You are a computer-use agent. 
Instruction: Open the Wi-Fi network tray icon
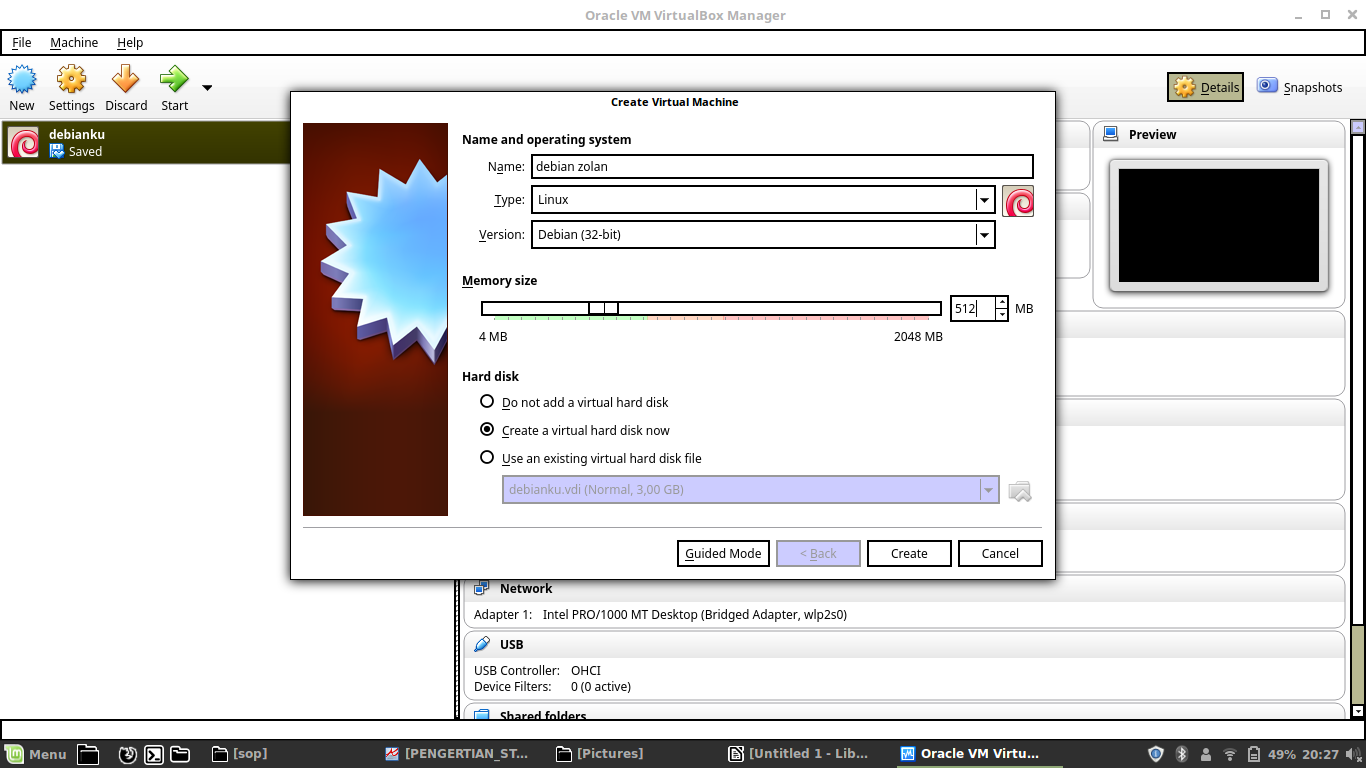(1230, 754)
